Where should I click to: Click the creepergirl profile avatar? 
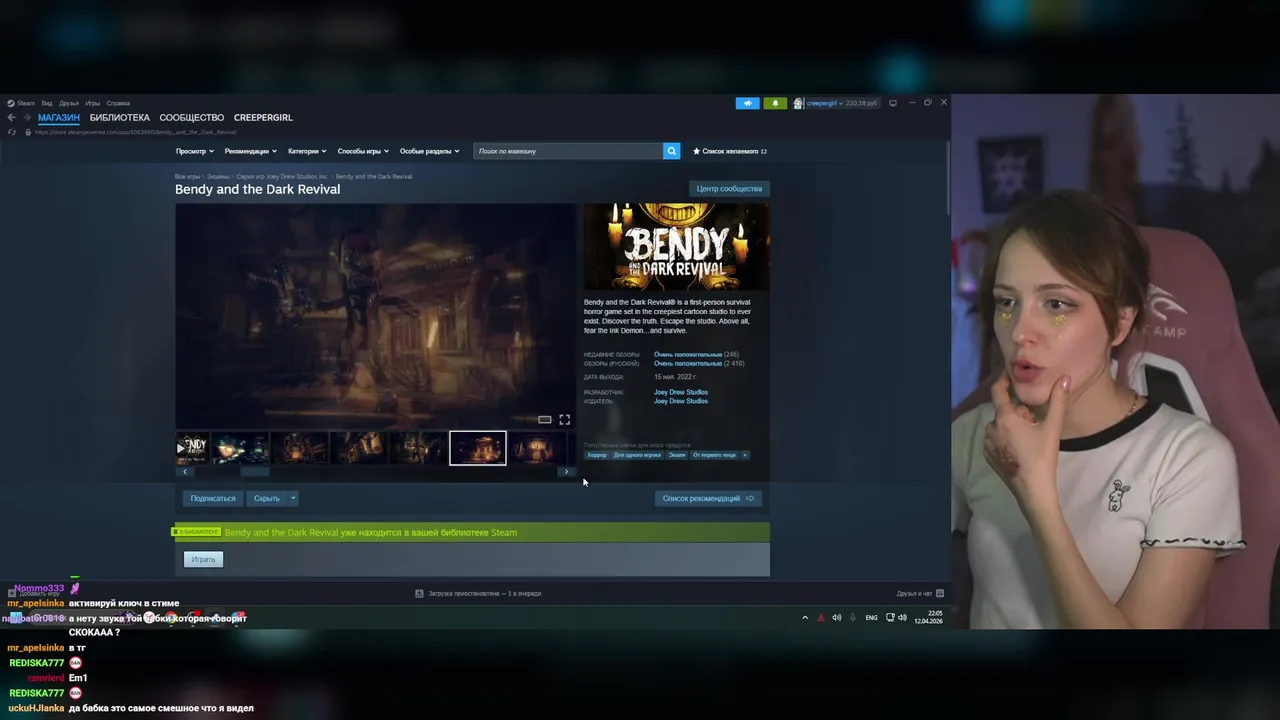pos(799,103)
